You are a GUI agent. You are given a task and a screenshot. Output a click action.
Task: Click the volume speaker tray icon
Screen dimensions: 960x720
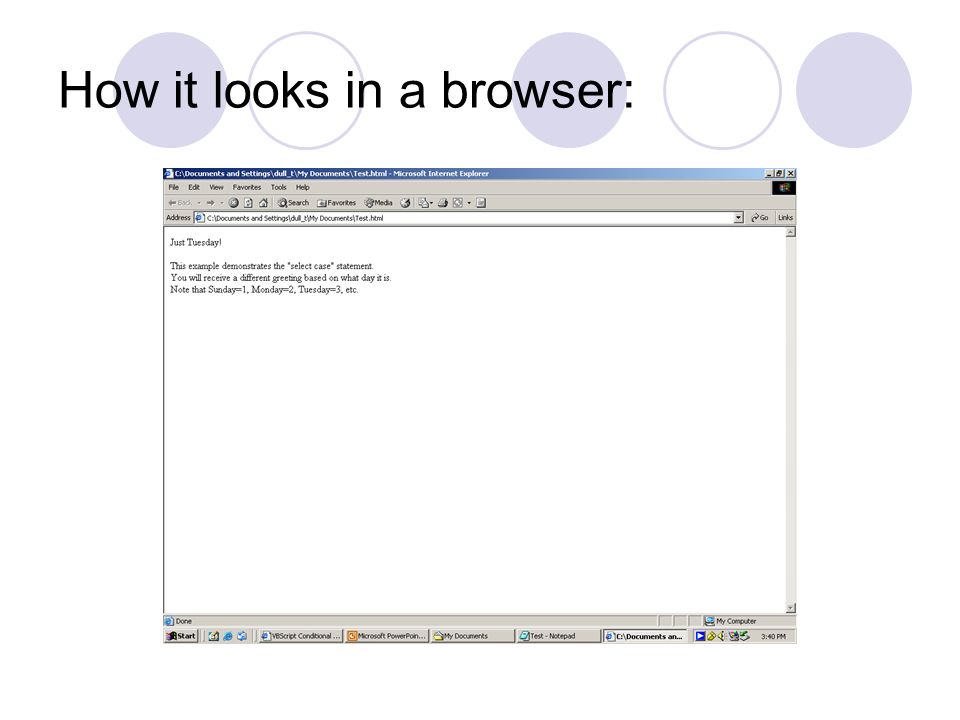tap(721, 636)
